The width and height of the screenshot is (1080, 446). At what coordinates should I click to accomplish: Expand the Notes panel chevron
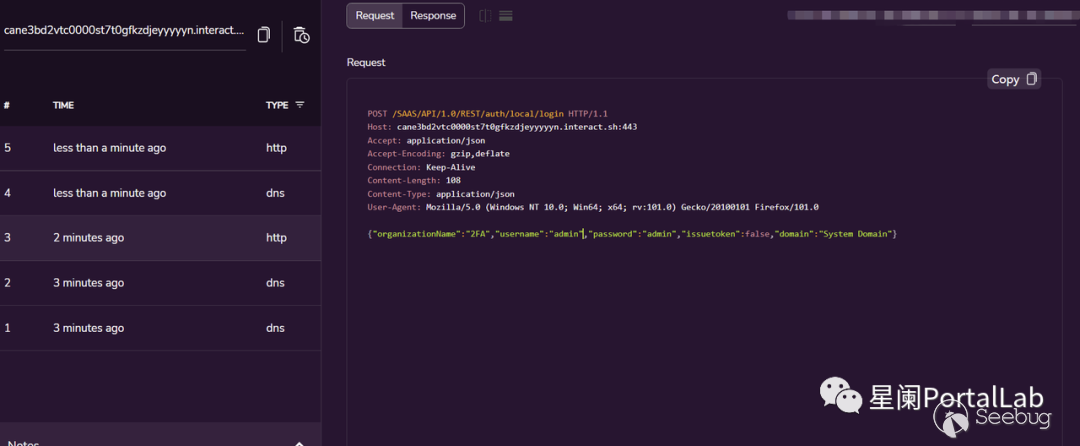(x=298, y=443)
